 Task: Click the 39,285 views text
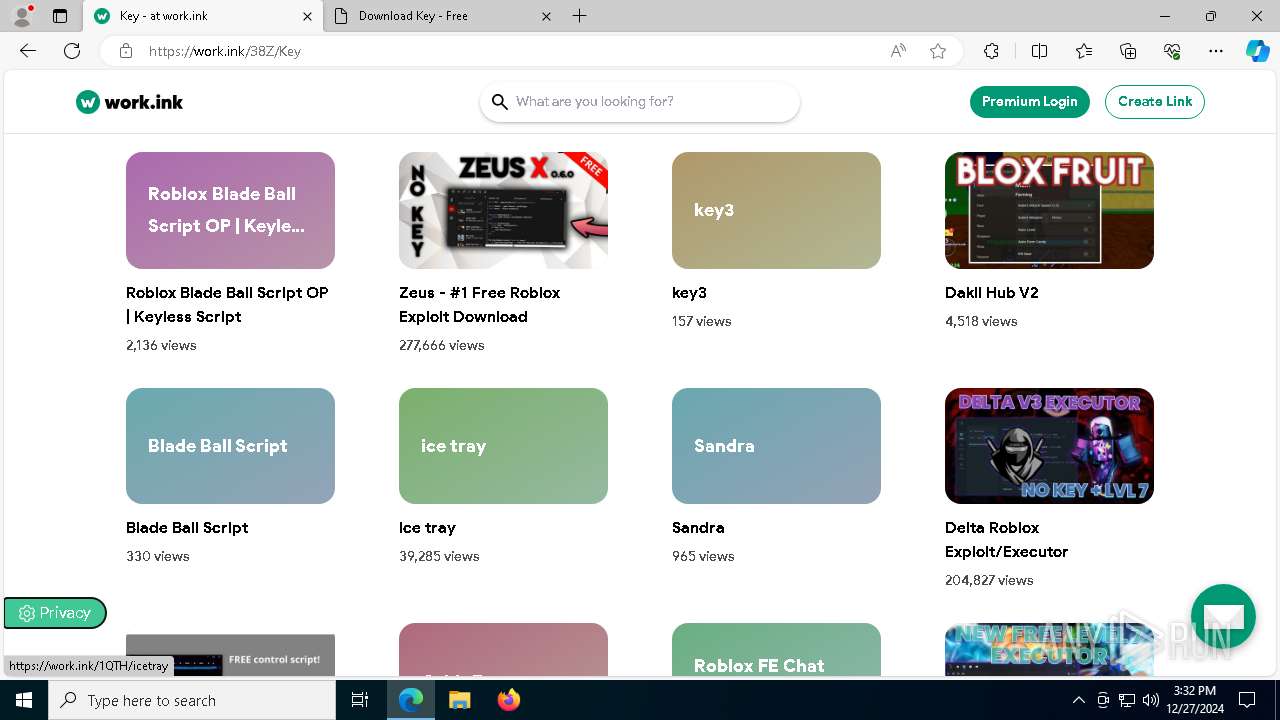pyautogui.click(x=439, y=556)
